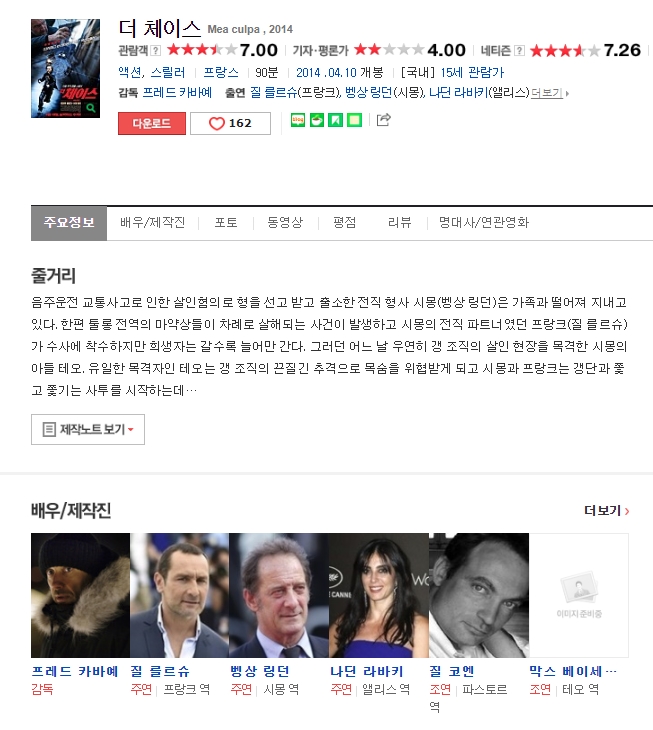Share to Naver cafe via cup icon
This screenshot has width=653, height=730.
[x=317, y=121]
